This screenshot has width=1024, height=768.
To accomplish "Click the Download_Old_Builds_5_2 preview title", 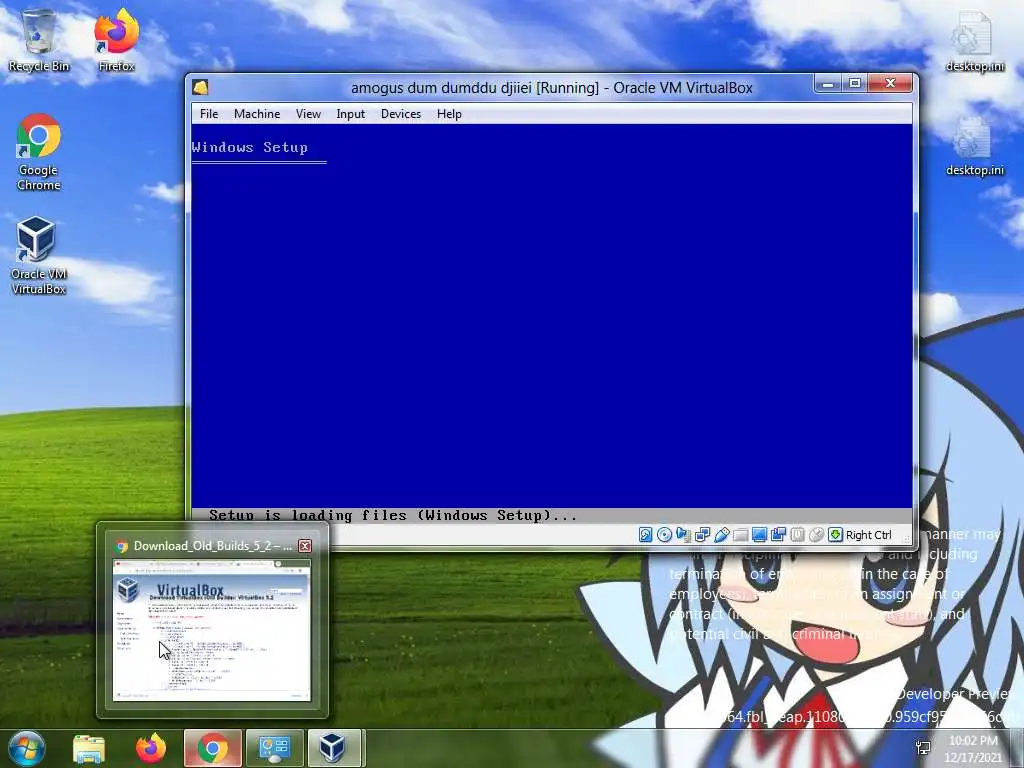I will [x=212, y=546].
